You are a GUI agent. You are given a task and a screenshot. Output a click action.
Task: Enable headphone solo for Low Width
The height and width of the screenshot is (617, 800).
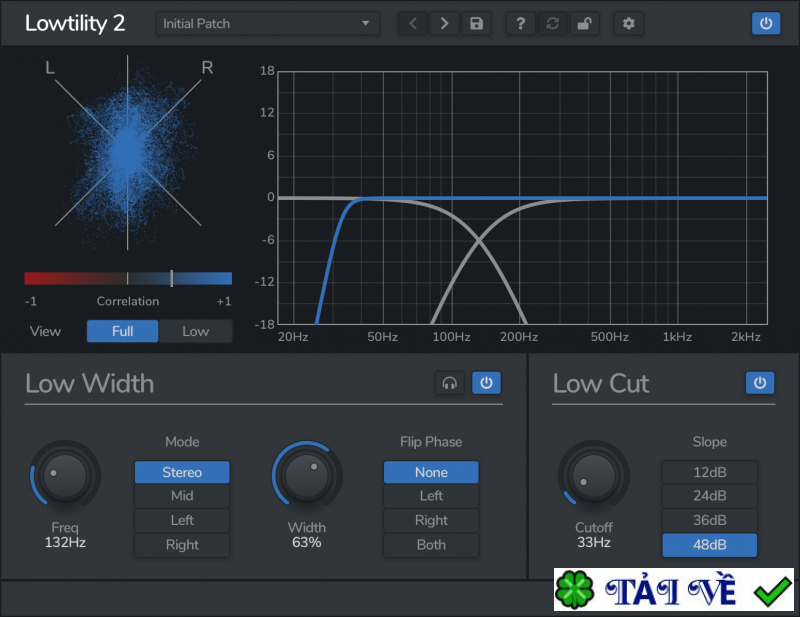[x=450, y=383]
